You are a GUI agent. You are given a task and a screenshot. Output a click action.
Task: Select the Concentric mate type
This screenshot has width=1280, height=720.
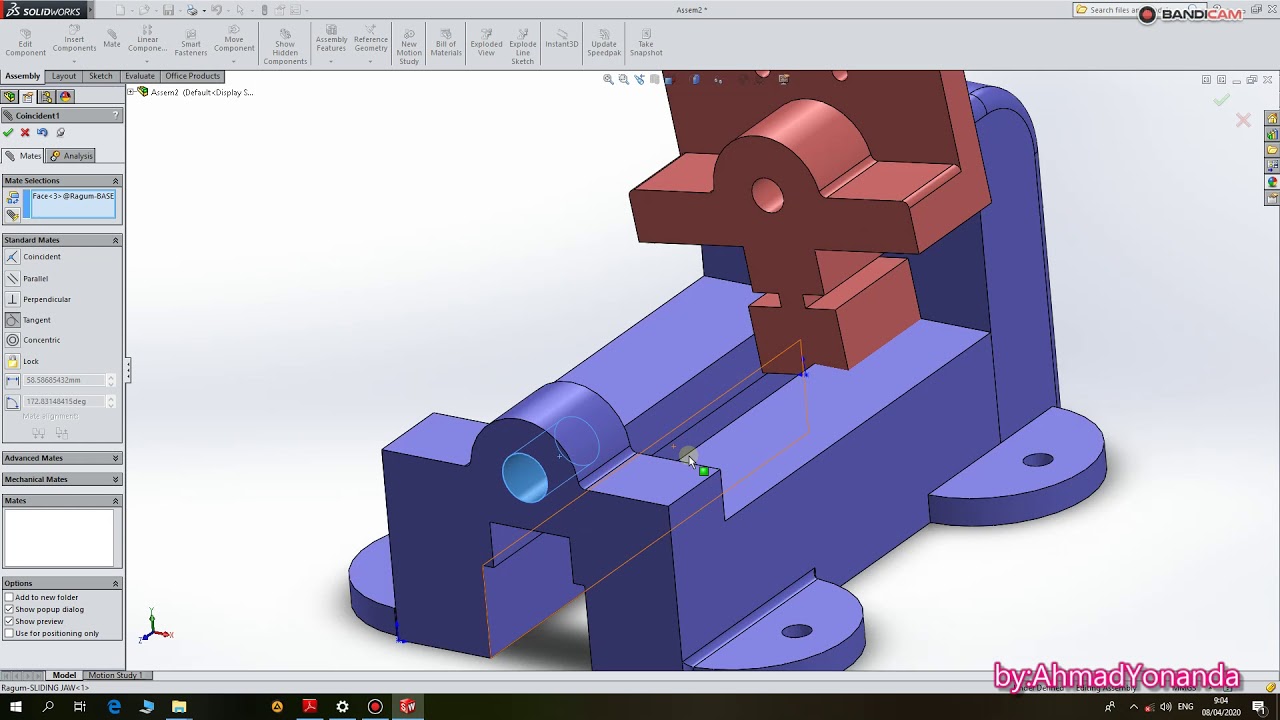point(33,340)
